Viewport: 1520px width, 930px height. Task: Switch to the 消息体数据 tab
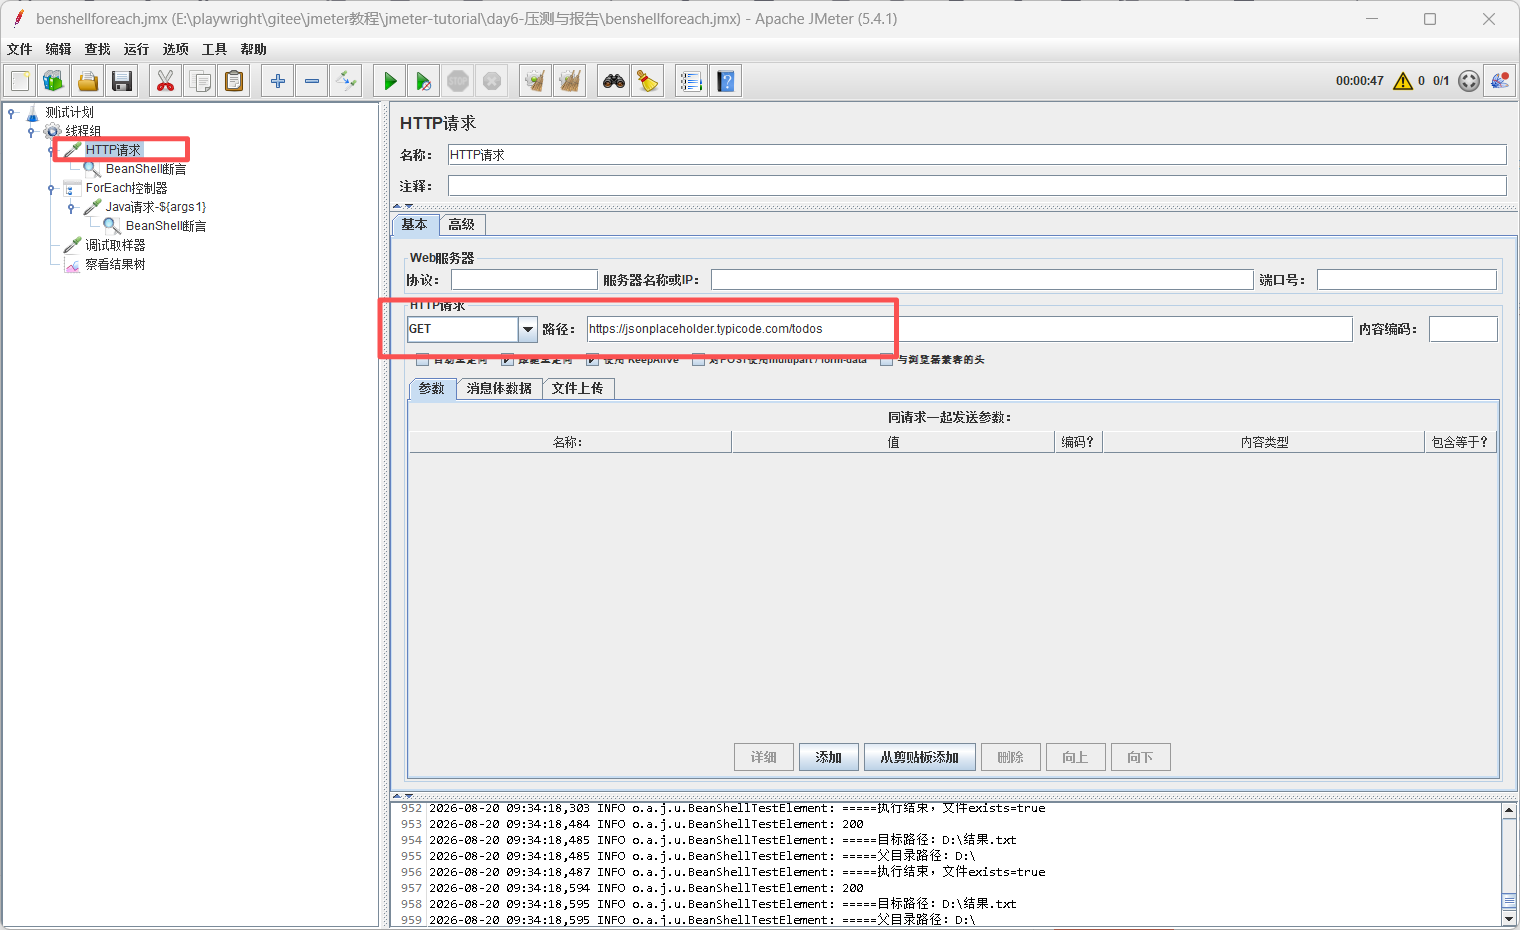coord(499,388)
